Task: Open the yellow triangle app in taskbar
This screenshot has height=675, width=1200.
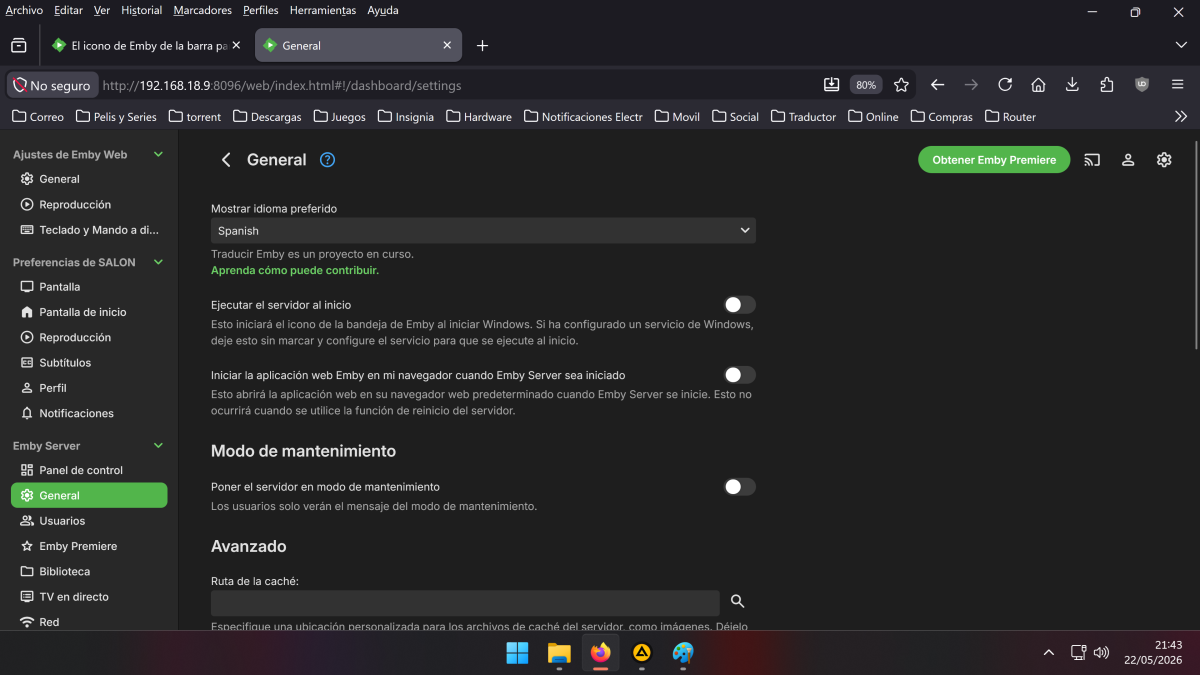Action: pyautogui.click(x=642, y=653)
